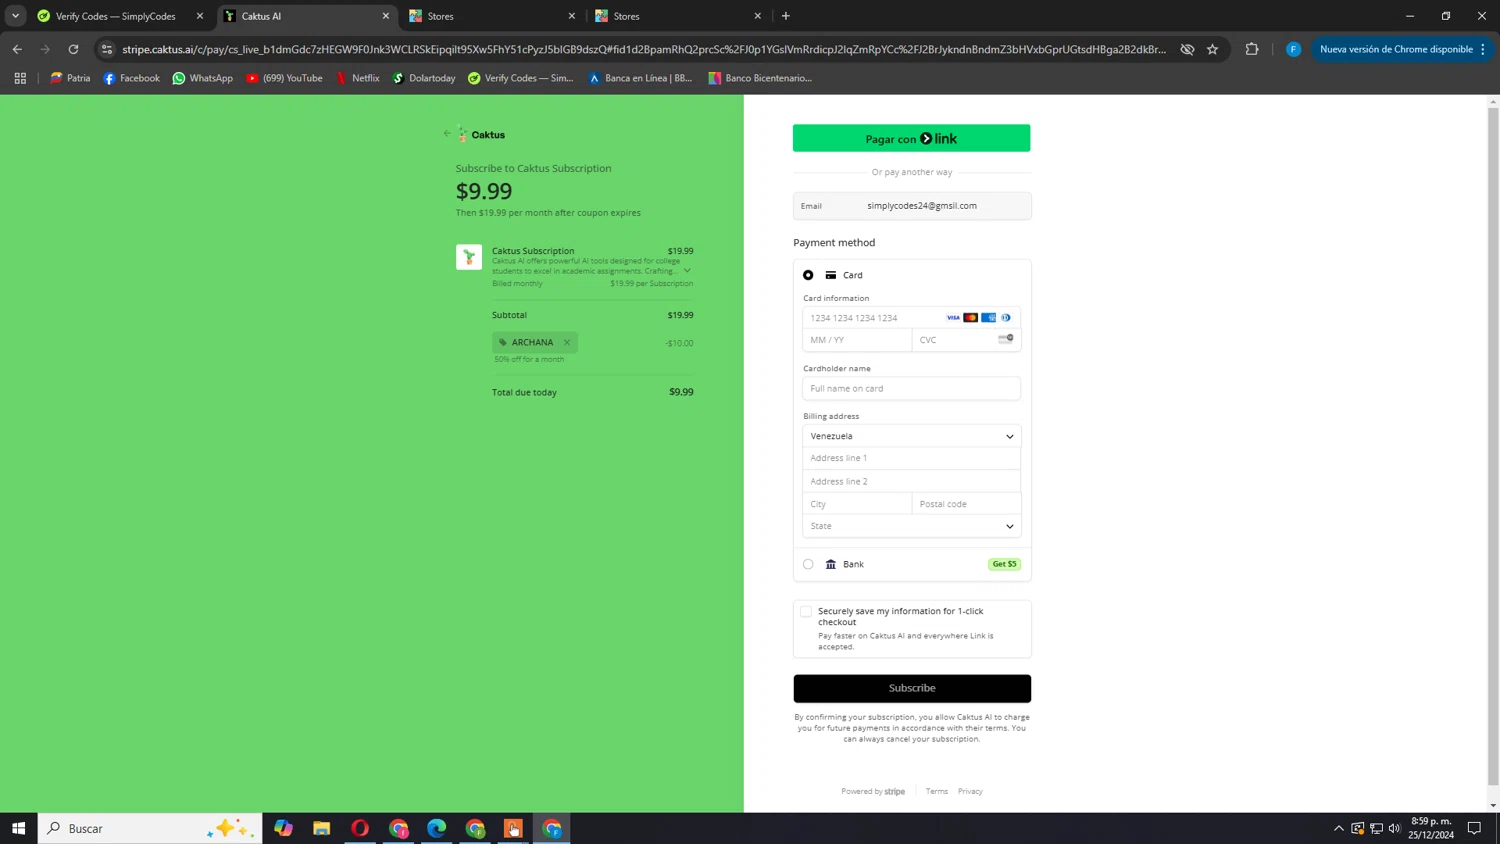Click the card number field

[911, 318]
